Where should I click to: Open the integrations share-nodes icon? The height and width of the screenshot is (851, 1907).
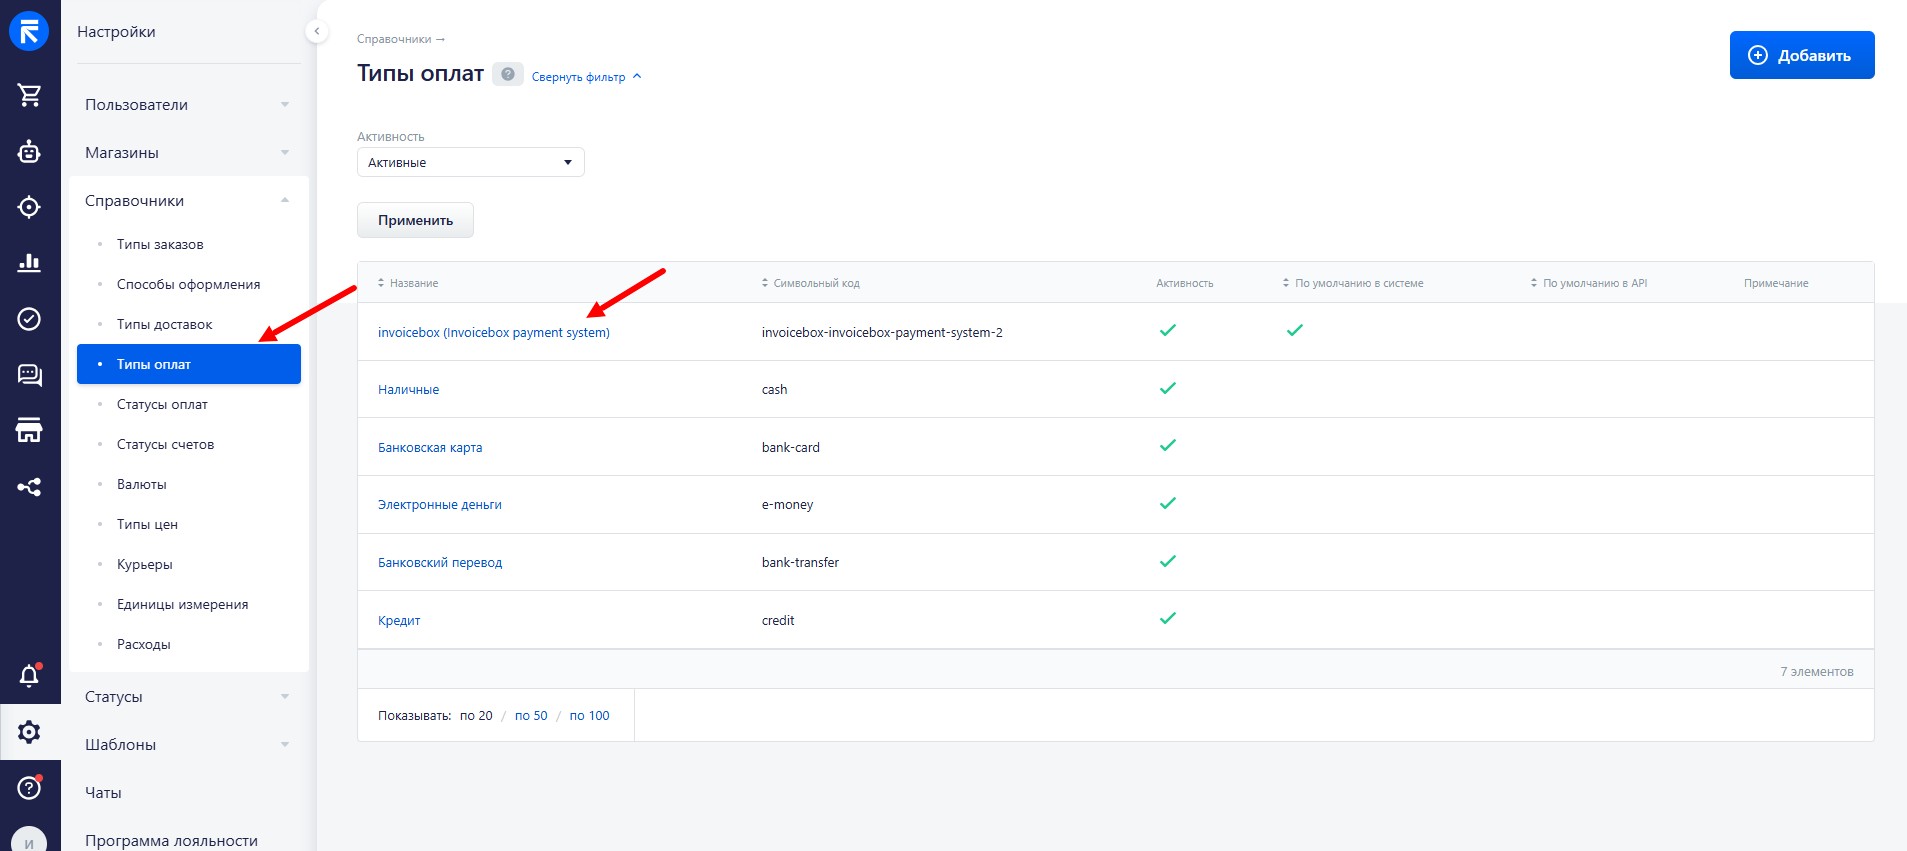tap(29, 487)
